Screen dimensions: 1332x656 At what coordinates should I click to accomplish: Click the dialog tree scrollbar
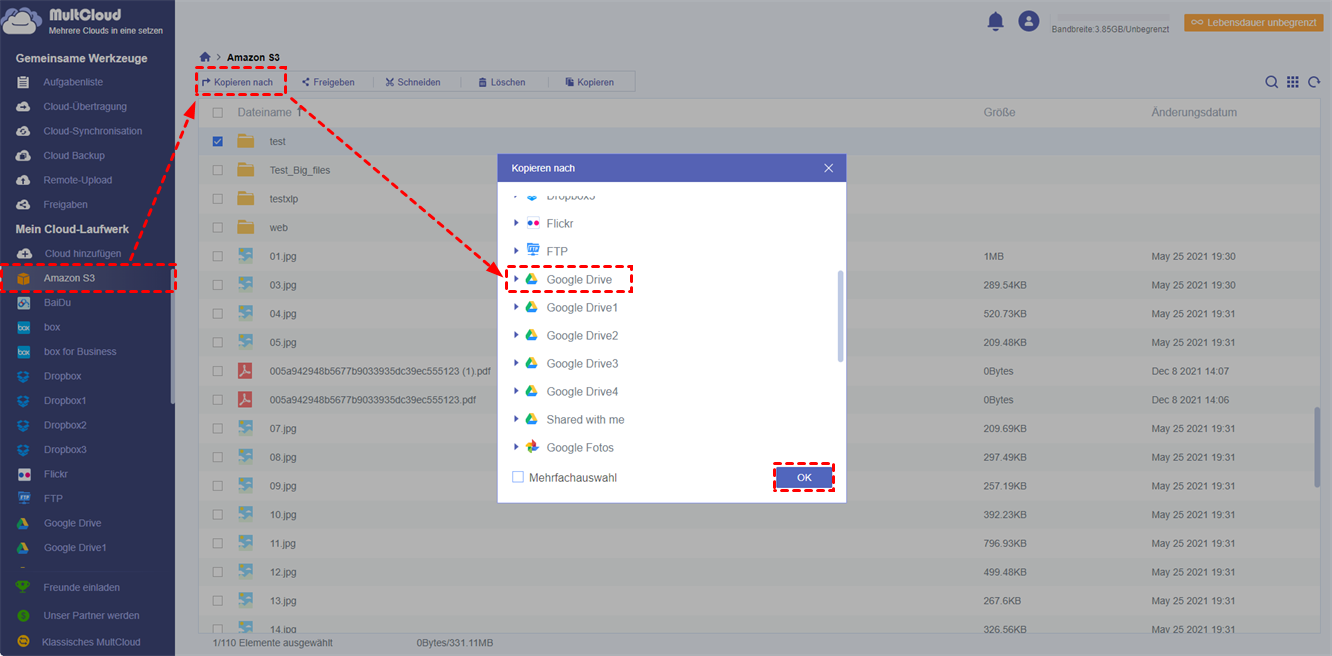840,316
